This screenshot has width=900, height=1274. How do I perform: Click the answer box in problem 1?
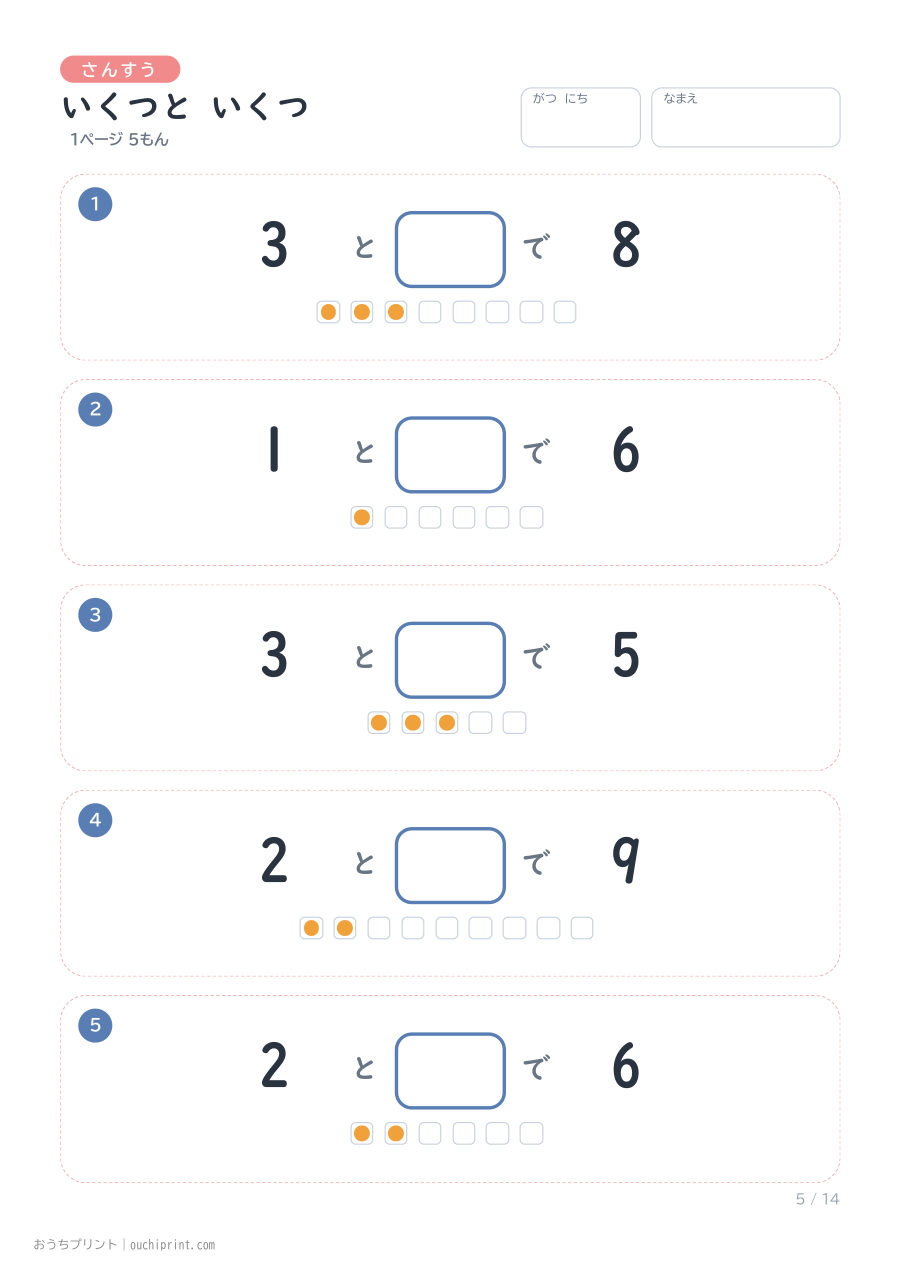coord(450,249)
